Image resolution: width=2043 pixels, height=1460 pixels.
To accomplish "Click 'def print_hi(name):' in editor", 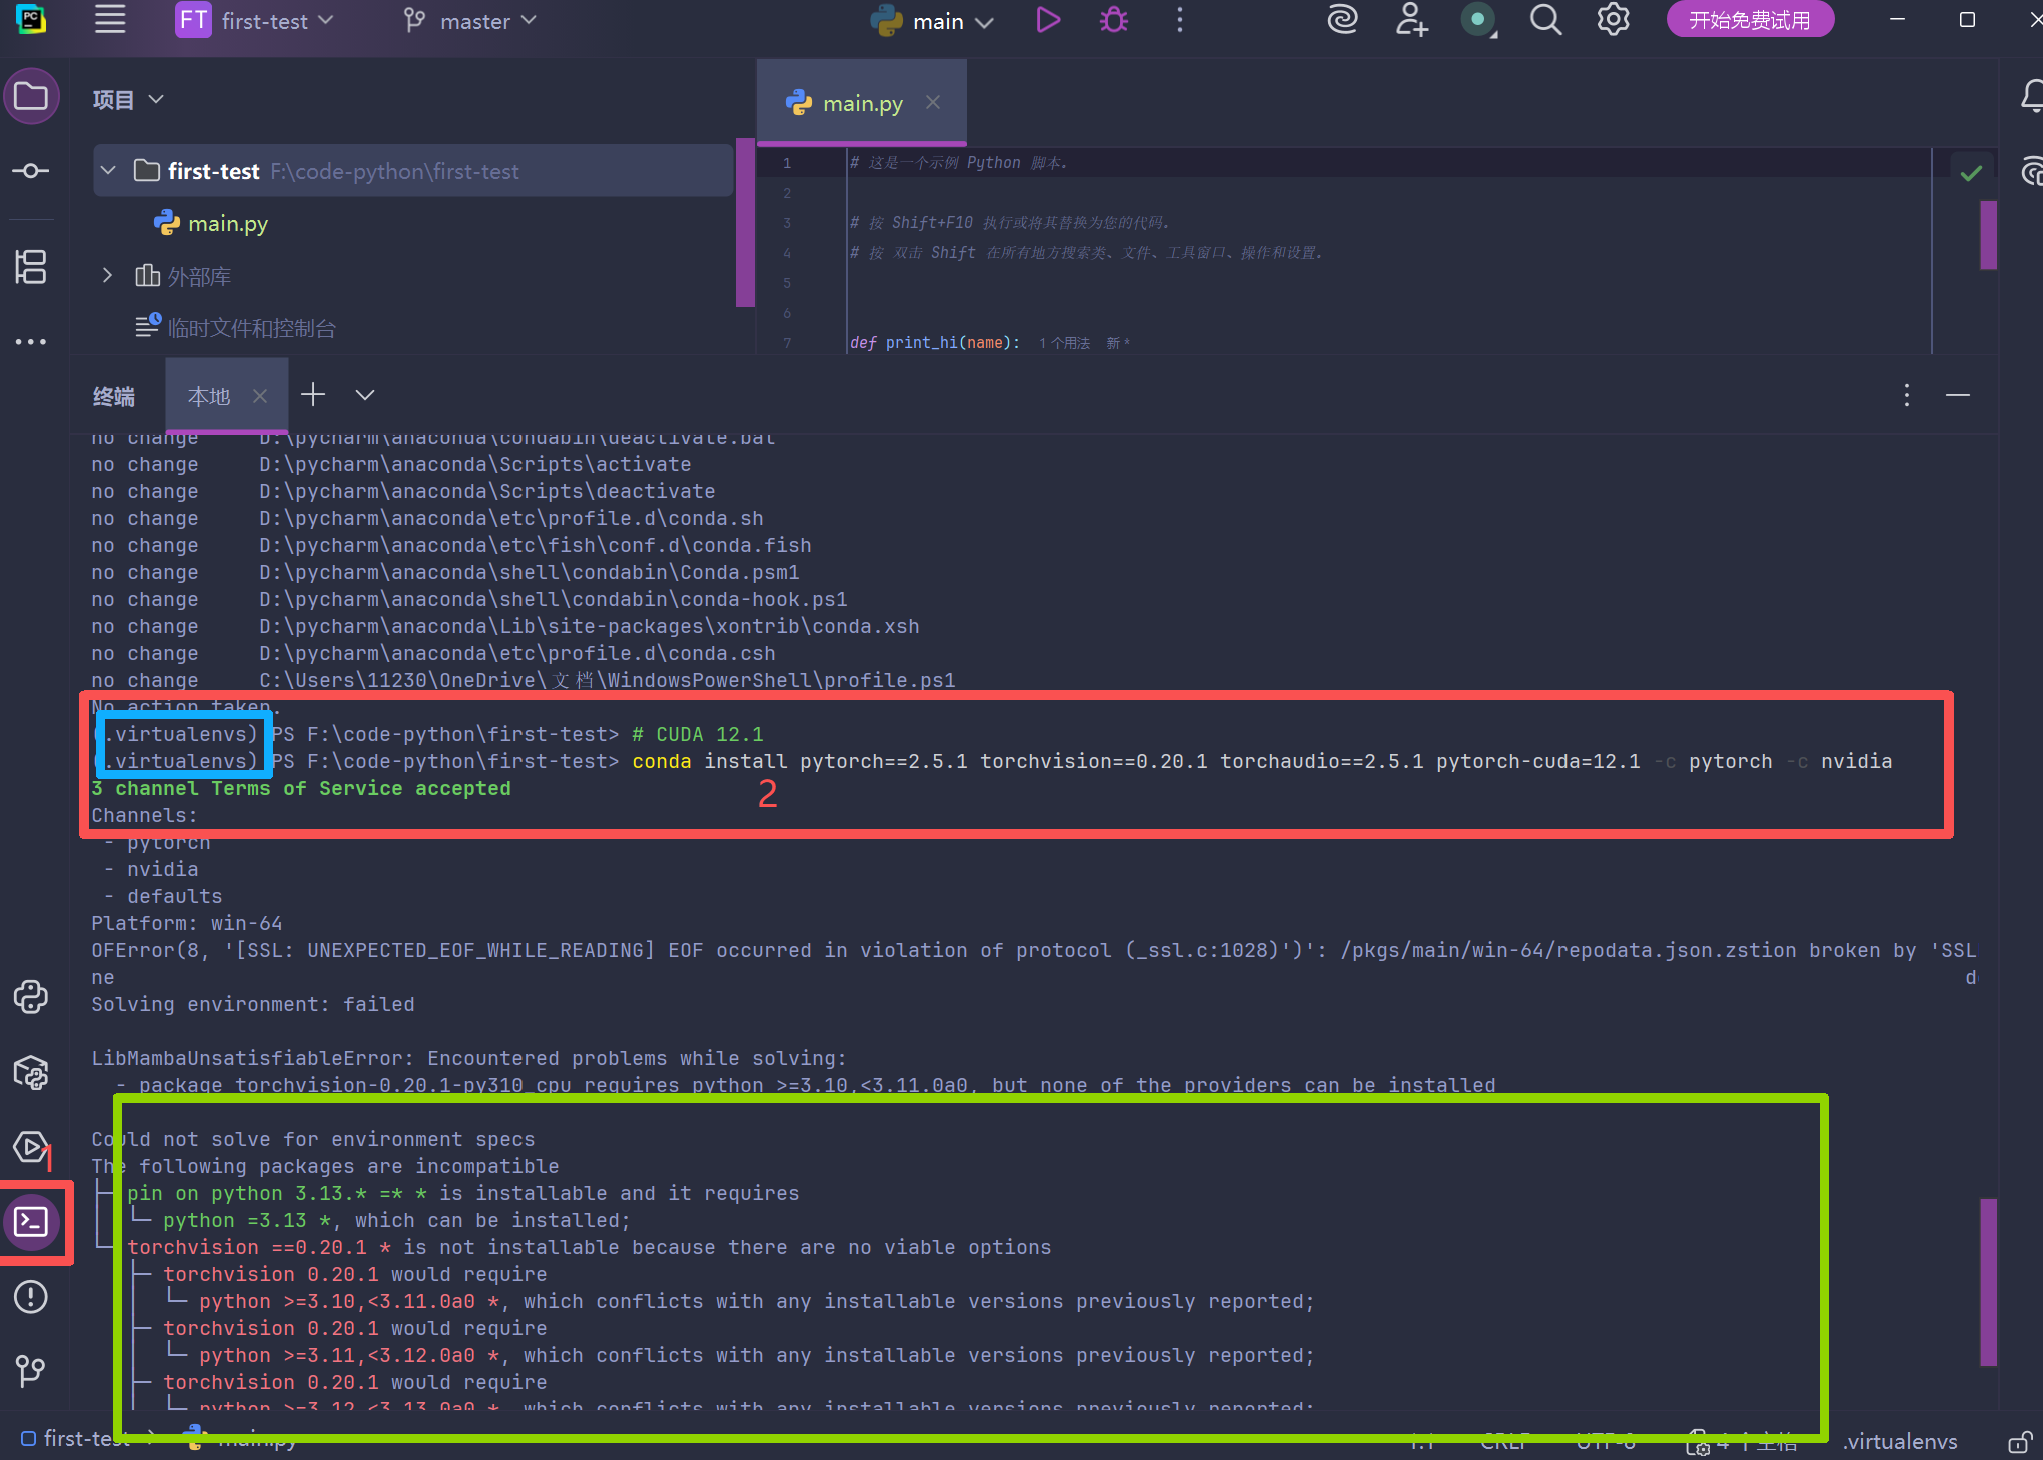I will (934, 343).
